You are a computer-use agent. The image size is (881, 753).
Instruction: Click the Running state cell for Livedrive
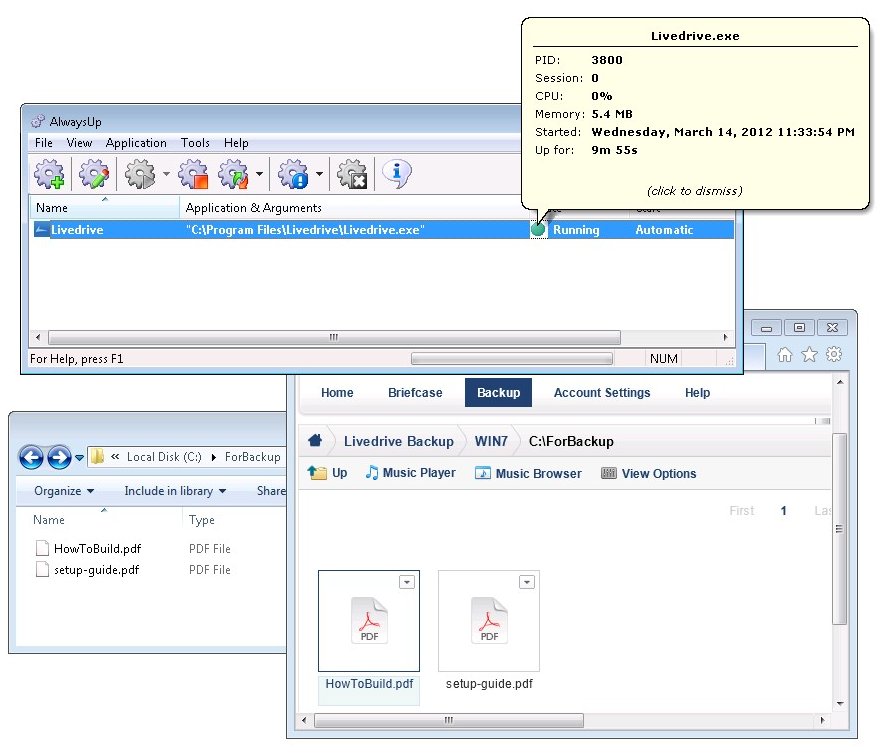[576, 230]
